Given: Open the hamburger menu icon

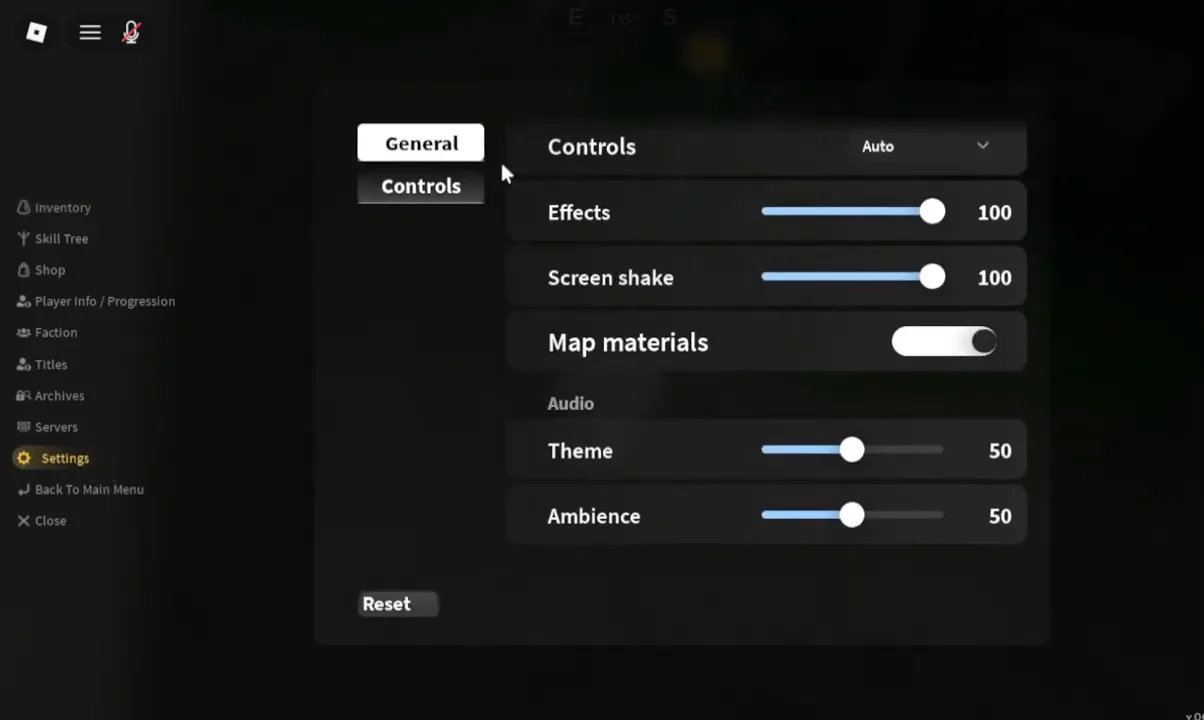Looking at the screenshot, I should click(90, 33).
